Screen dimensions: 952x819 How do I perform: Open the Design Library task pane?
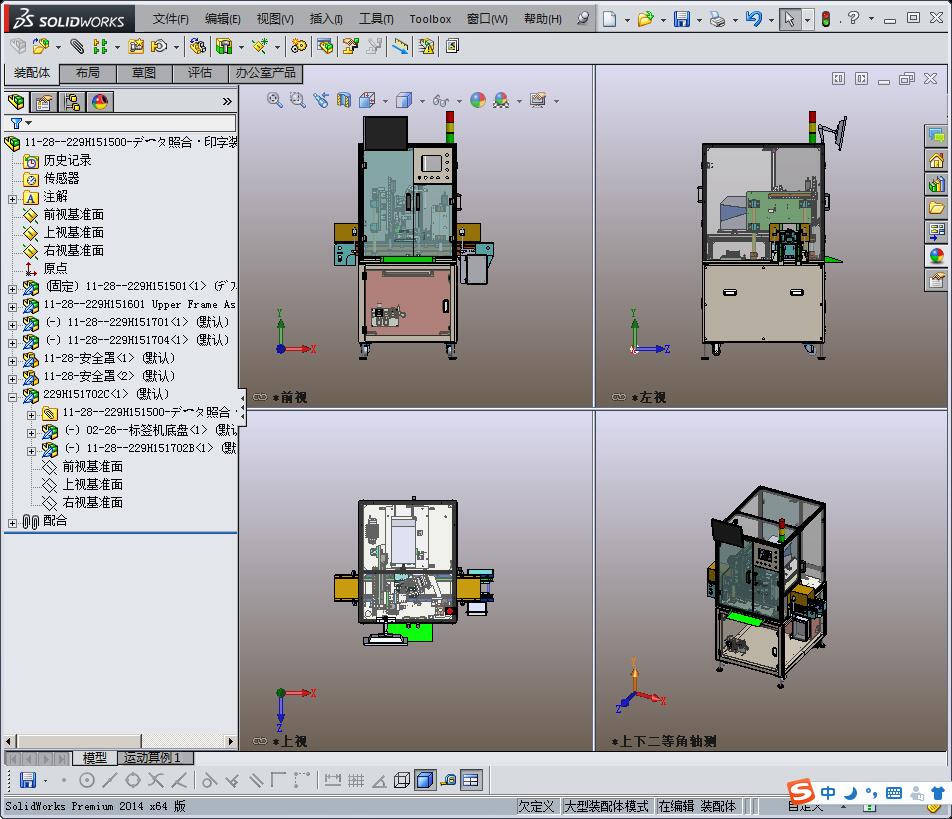coord(937,184)
